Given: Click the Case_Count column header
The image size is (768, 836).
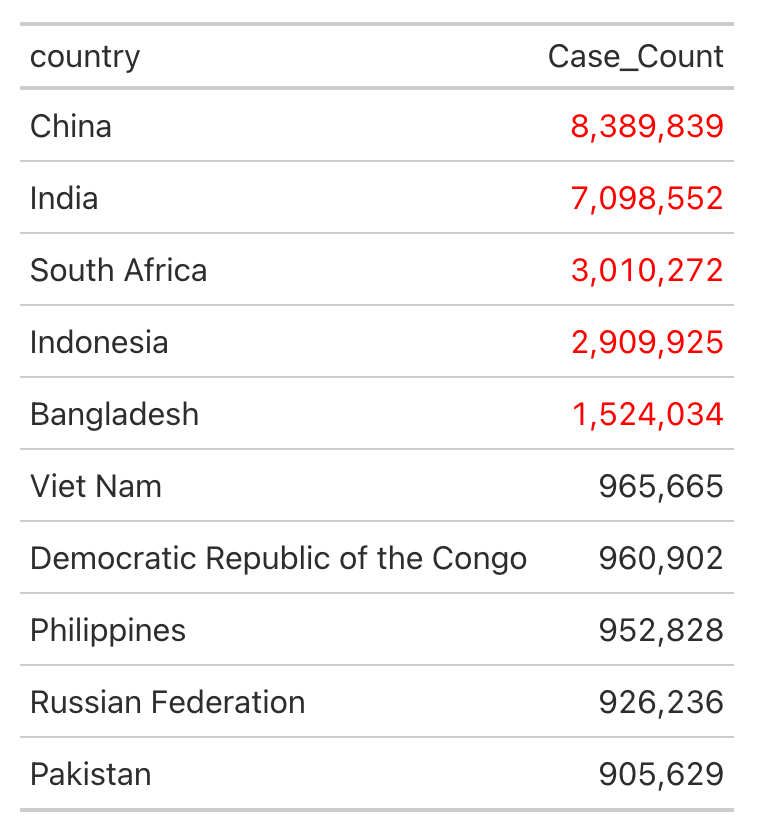Looking at the screenshot, I should click(x=635, y=57).
